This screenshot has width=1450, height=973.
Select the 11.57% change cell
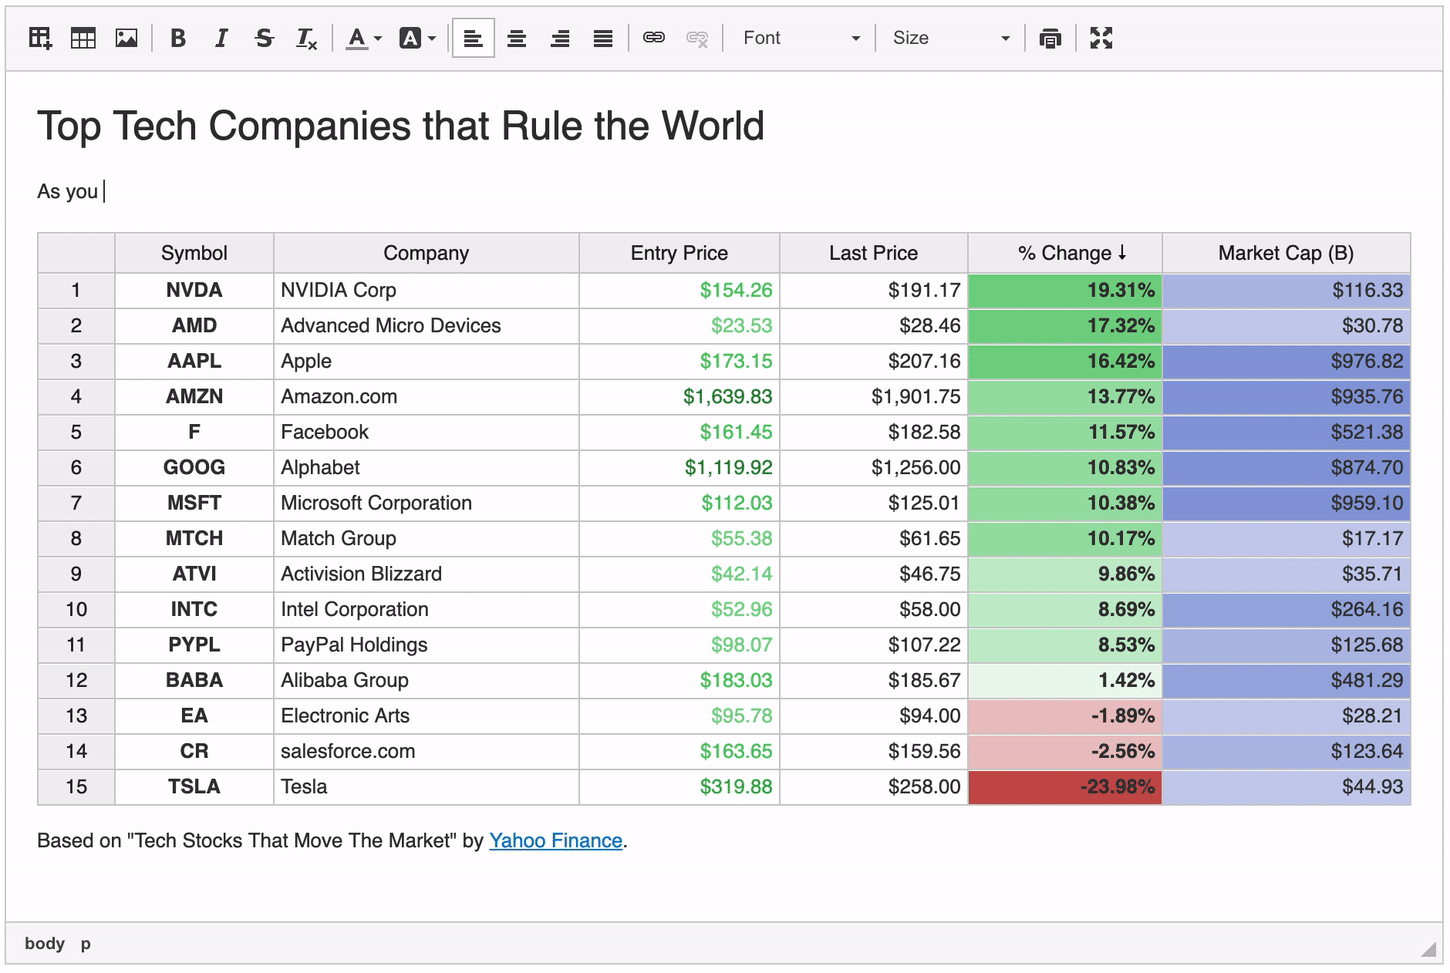1064,432
